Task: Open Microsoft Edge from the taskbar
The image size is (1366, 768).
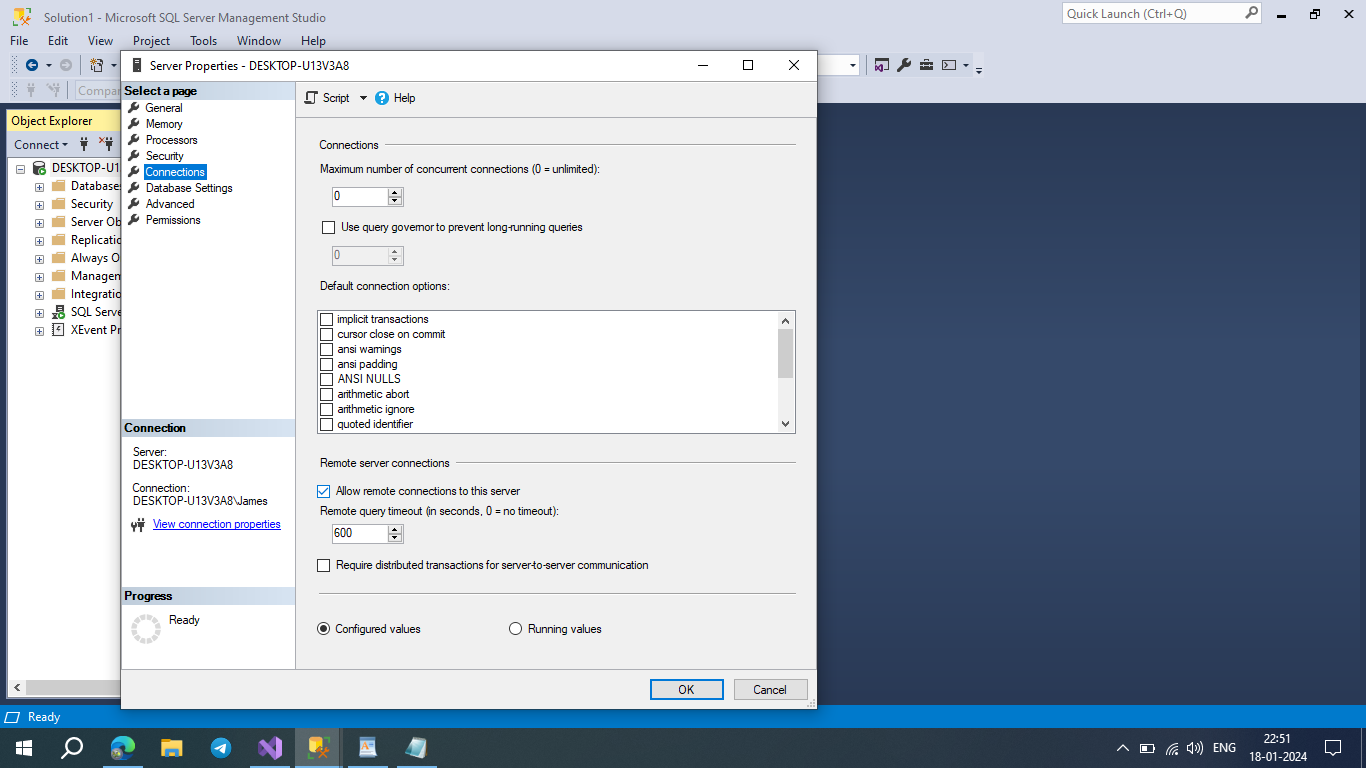Action: click(x=123, y=747)
